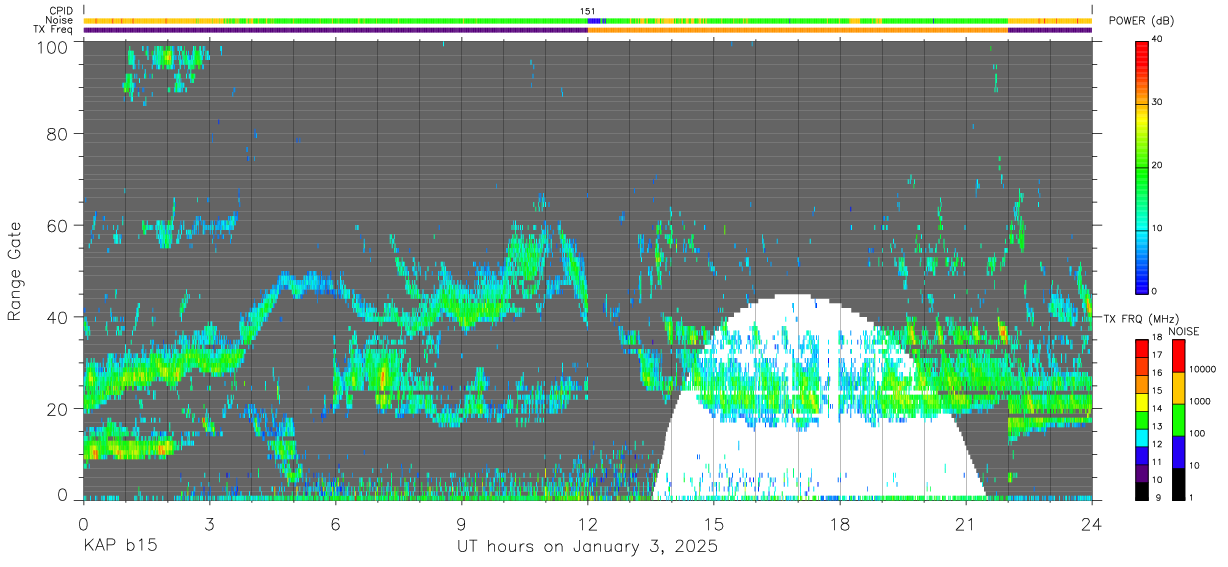Click the Noise row label at the top left
The width and height of the screenshot is (1228, 567).
pos(60,20)
